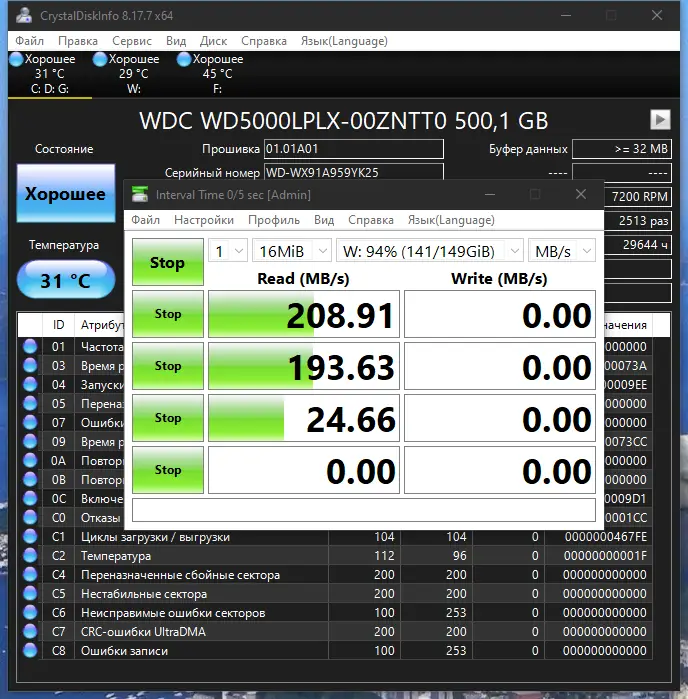Viewport: 688px width, 699px height.
Task: Click the 2513 раз power-on count field
Action: coord(638,221)
